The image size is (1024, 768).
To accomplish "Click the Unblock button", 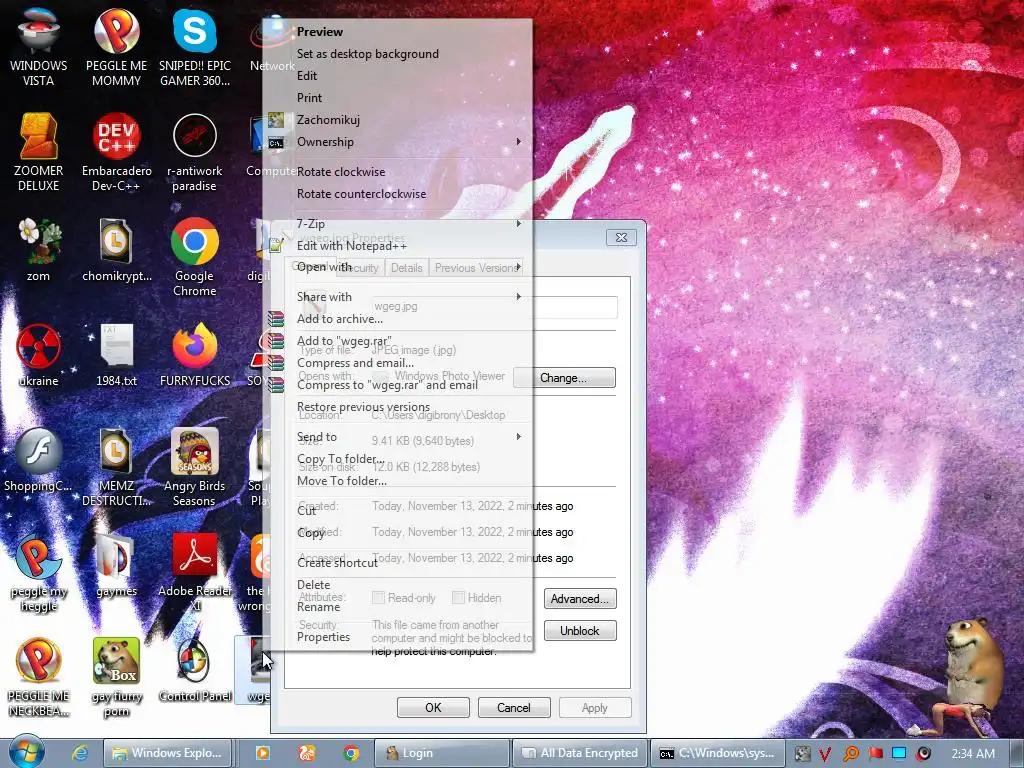I will point(580,630).
